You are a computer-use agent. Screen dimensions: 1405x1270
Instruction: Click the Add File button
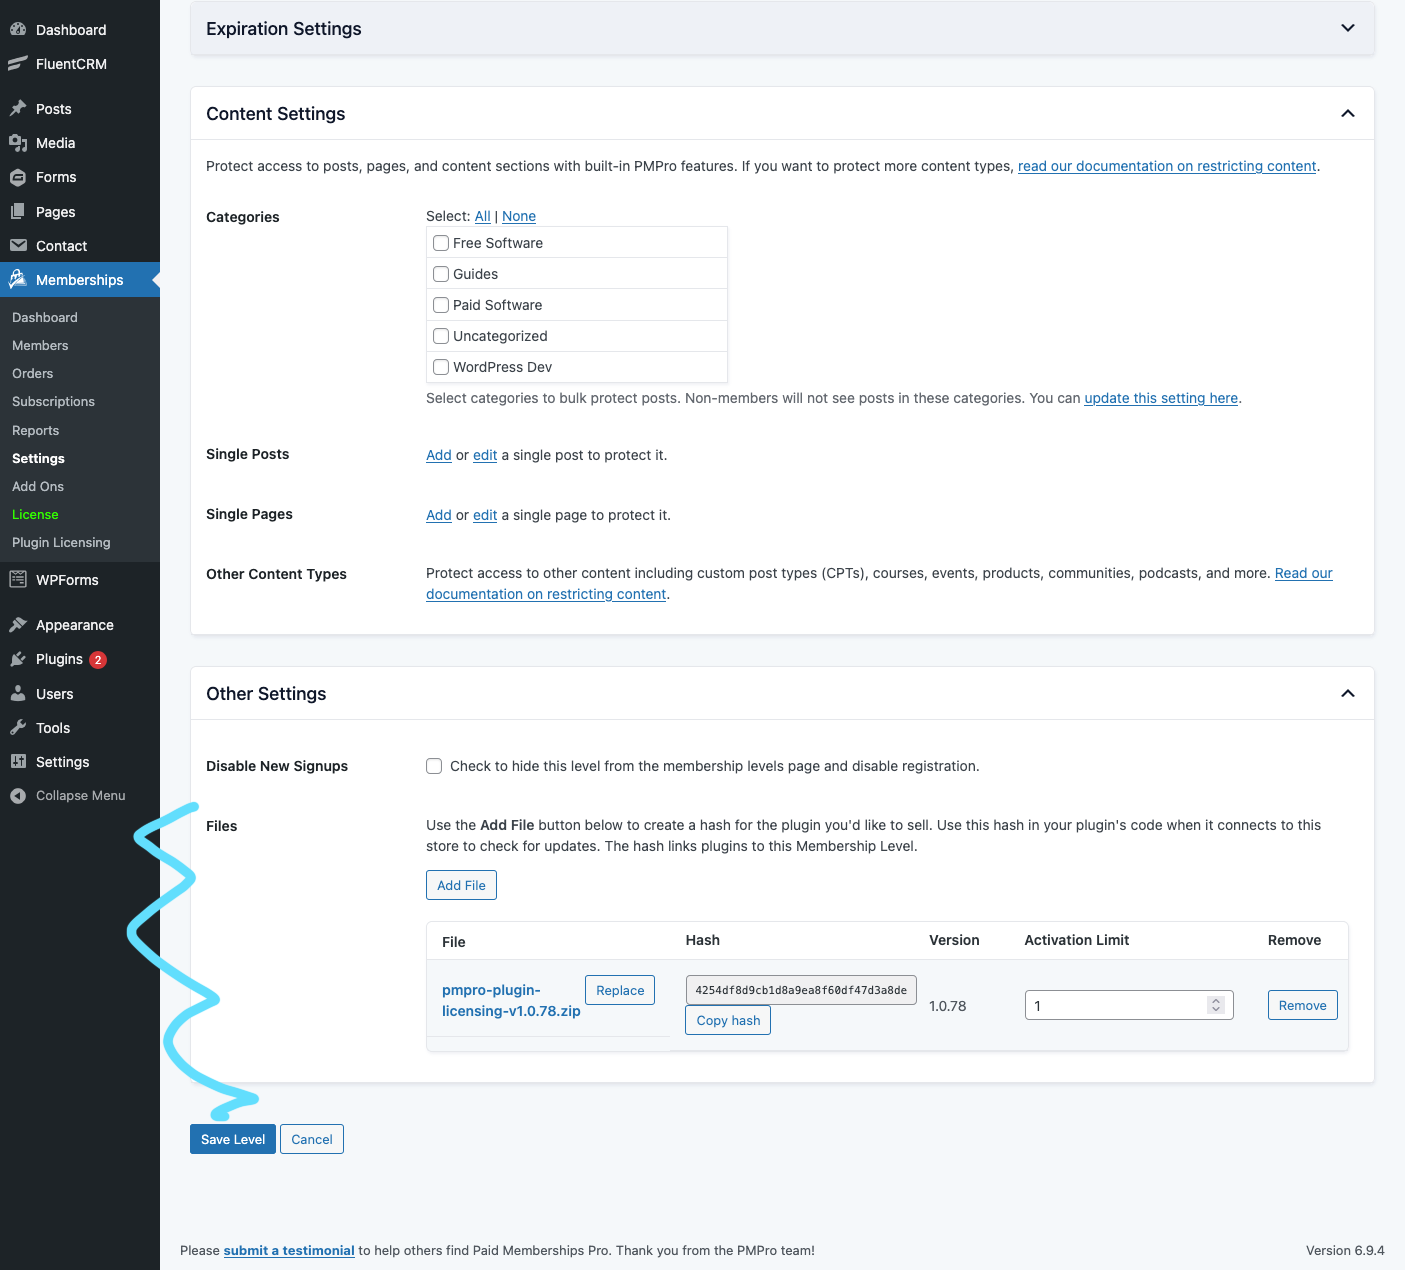pyautogui.click(x=461, y=885)
